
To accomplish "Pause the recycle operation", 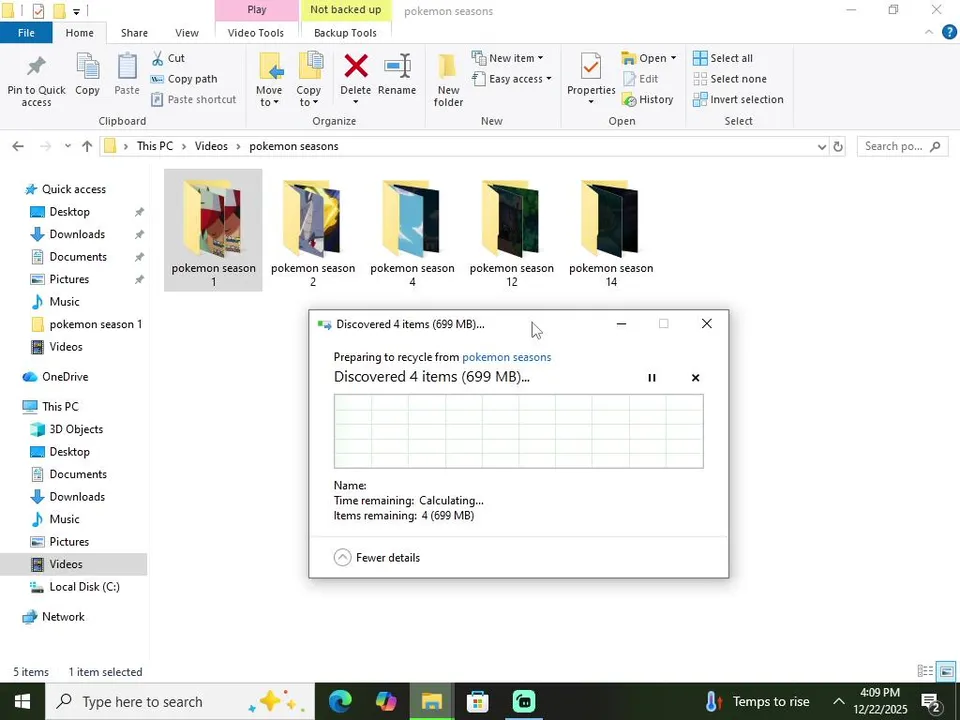I will point(652,378).
